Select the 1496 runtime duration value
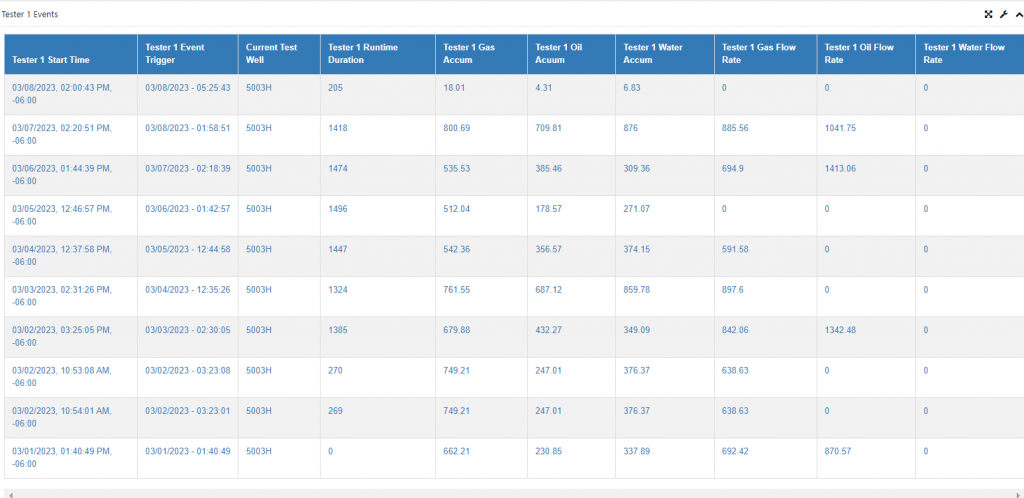Viewport: 1024px width, 498px height. [338, 209]
